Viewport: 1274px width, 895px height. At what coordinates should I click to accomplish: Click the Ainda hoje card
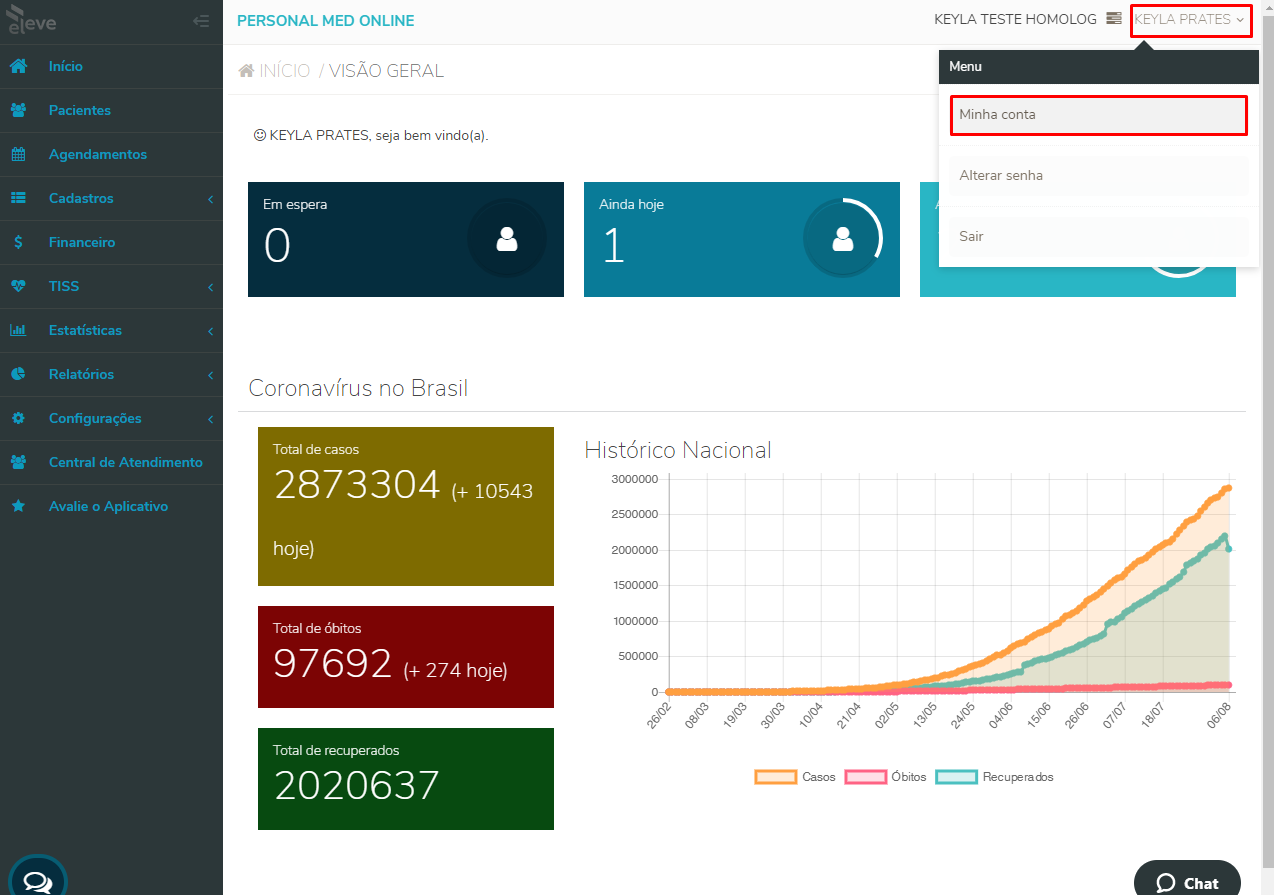(x=742, y=239)
